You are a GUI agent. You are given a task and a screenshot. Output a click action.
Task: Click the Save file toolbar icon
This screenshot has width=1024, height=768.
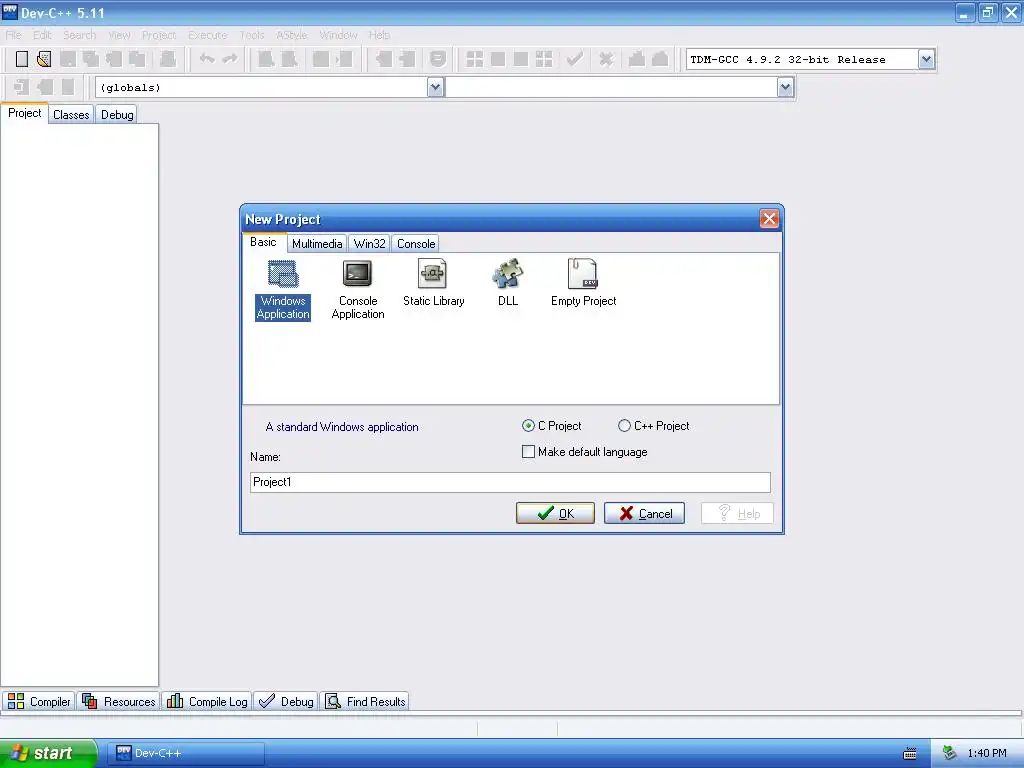tap(67, 59)
